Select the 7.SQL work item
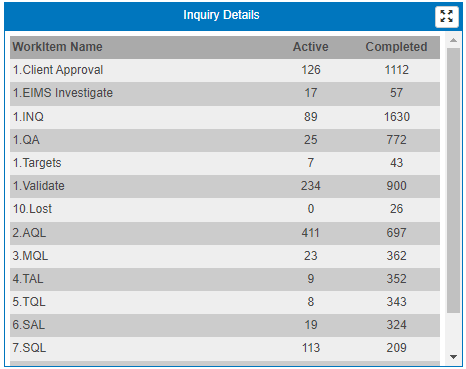This screenshot has width=466, height=369. click(x=29, y=348)
